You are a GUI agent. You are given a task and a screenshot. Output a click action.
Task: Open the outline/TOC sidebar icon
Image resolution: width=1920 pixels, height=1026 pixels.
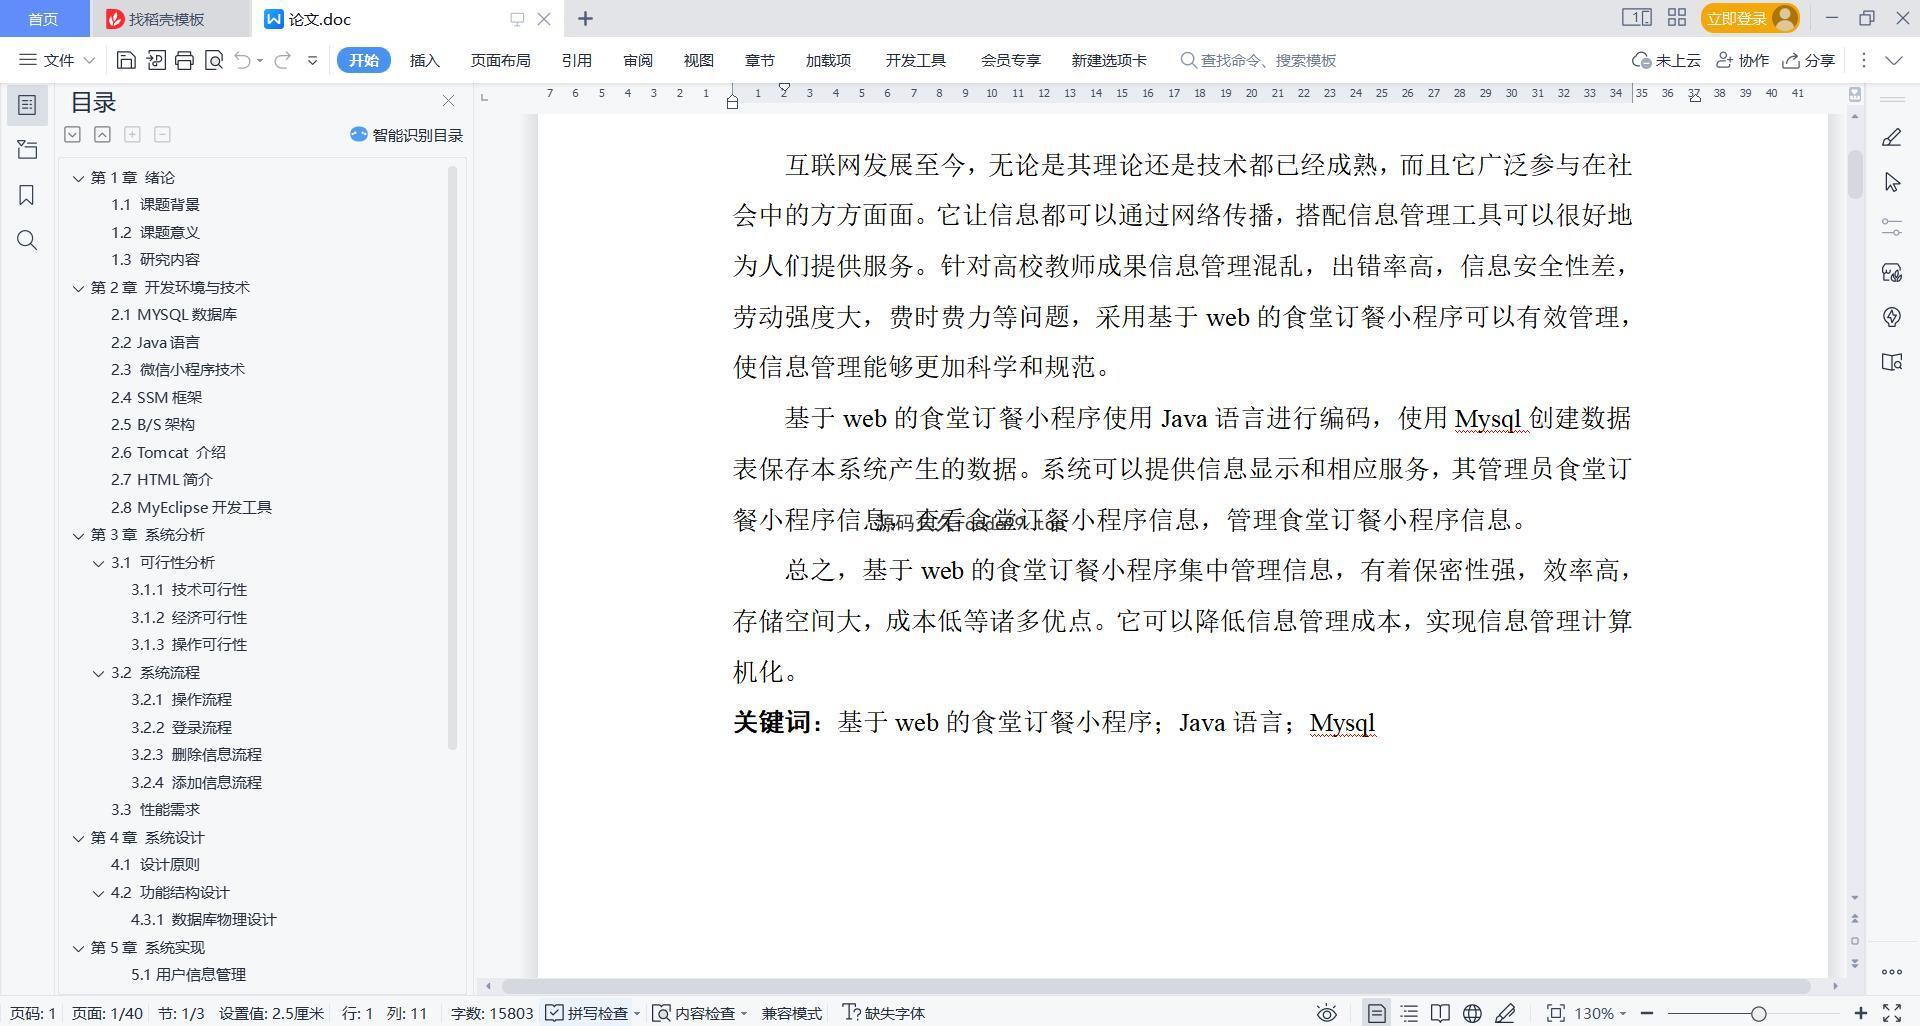[x=27, y=105]
